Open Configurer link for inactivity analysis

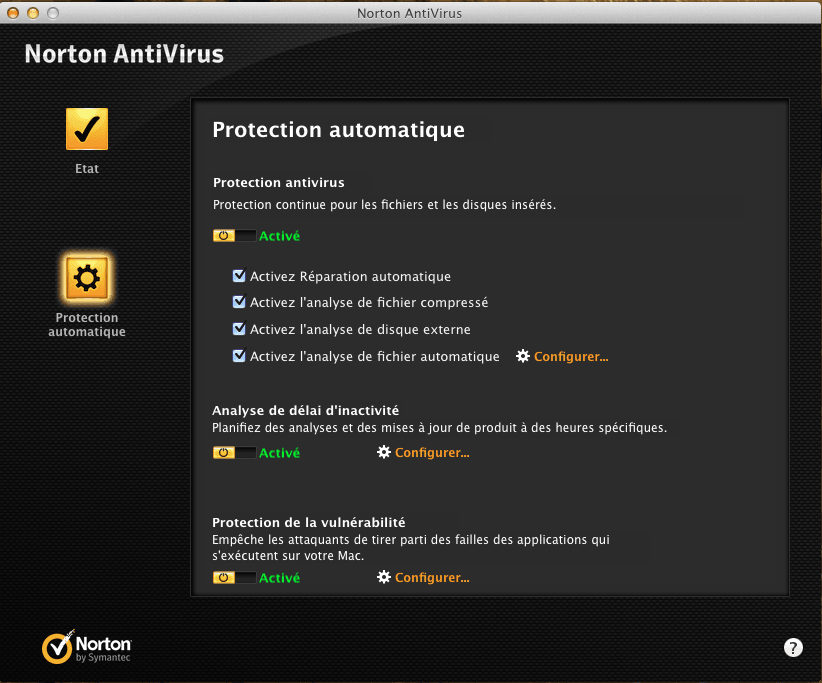(x=432, y=453)
